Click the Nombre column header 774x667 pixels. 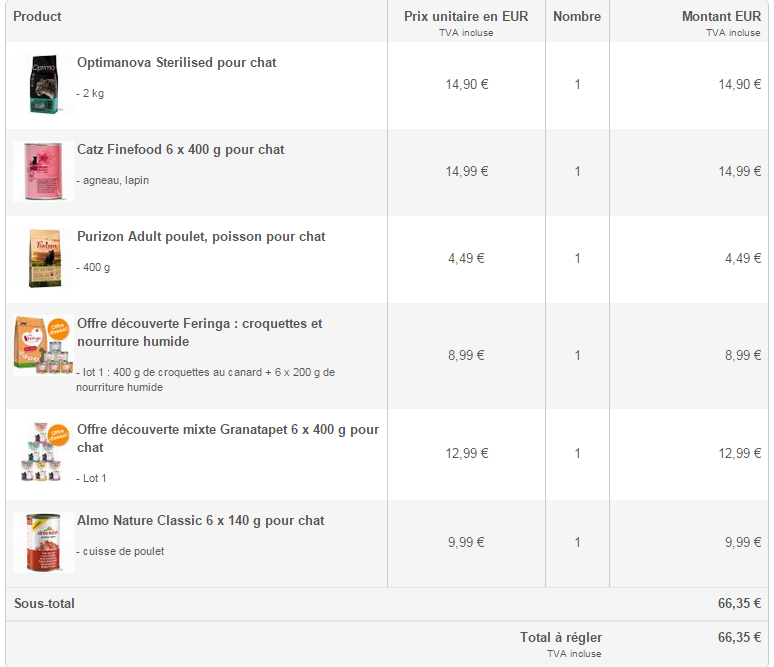577,17
